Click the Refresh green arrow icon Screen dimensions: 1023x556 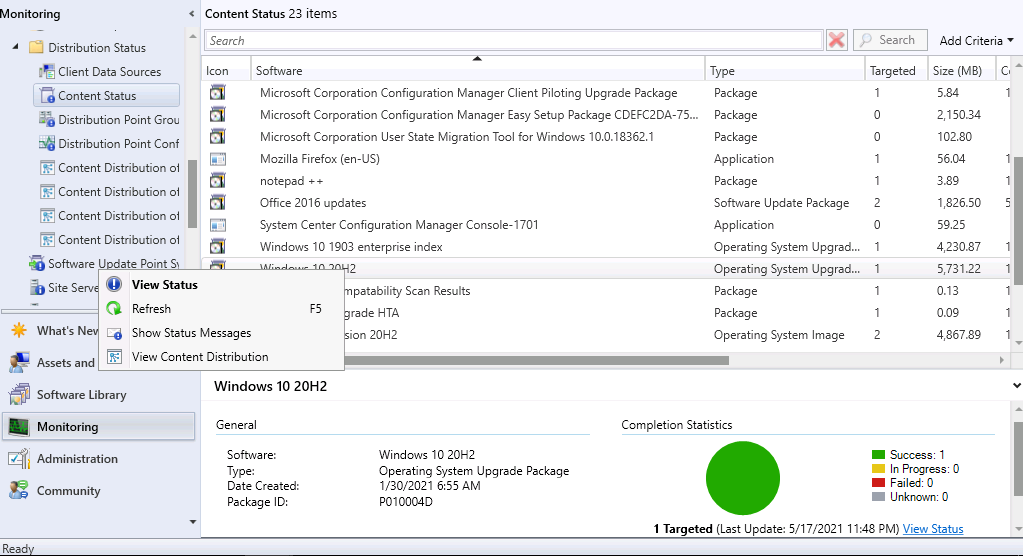coord(114,309)
